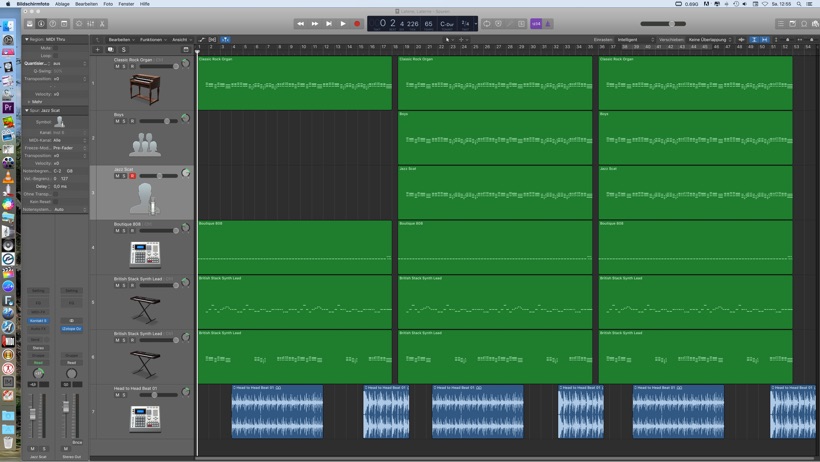Screen dimensions: 820x462
Task: Adjust the Boutique 808 track volume slider
Action: pyautogui.click(x=159, y=231)
